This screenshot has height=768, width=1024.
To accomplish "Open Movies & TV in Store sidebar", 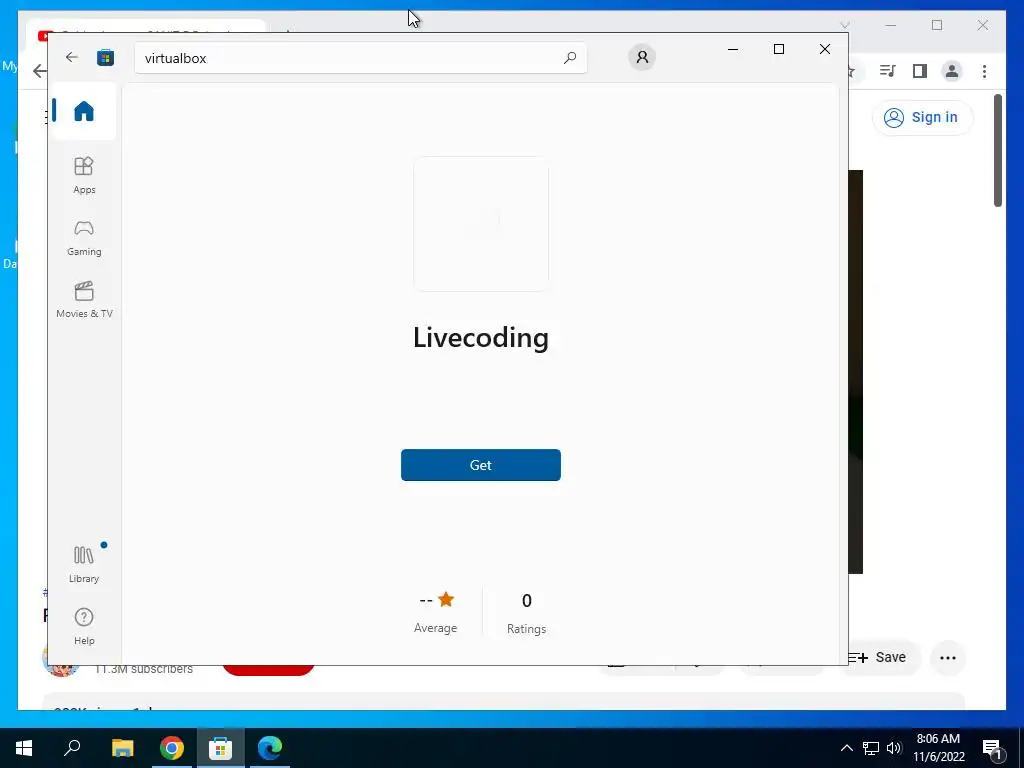I will [84, 300].
